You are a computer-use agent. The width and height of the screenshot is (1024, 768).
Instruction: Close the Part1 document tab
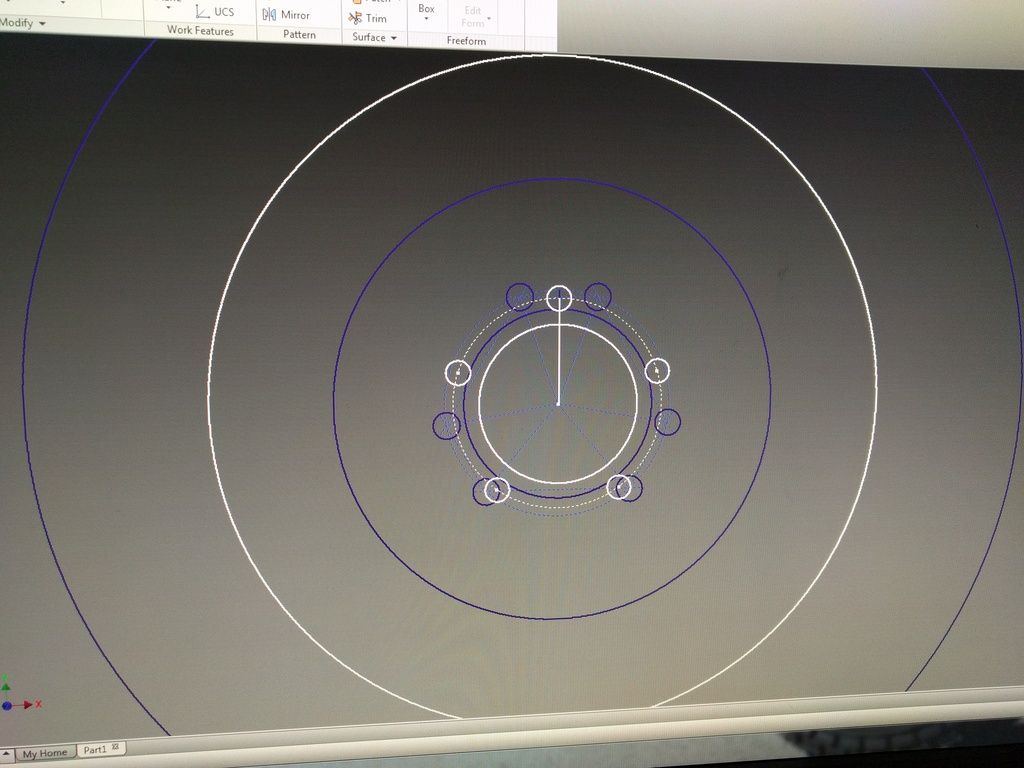(x=116, y=746)
